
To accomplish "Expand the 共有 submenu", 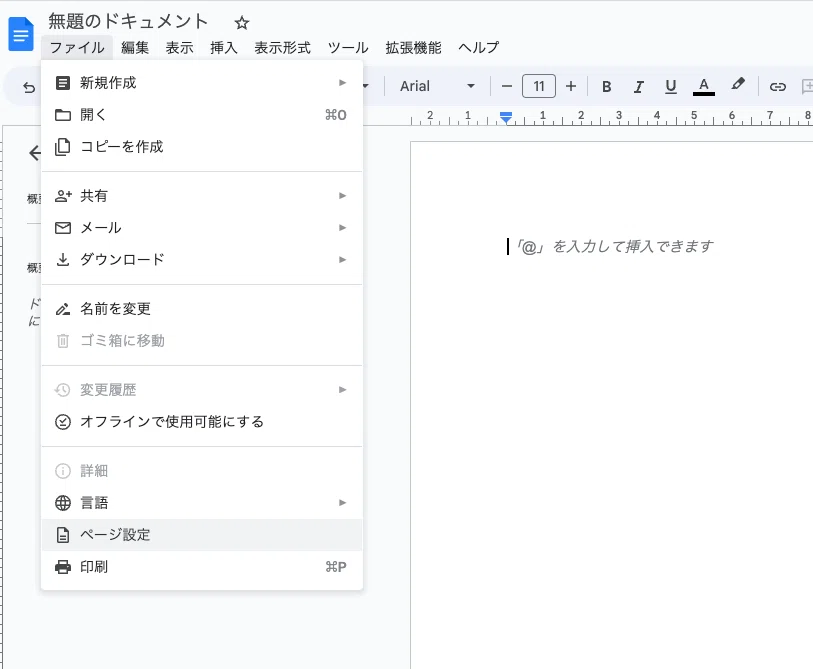I will tap(201, 196).
